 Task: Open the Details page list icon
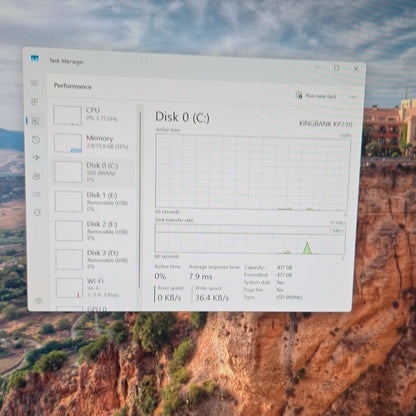click(37, 194)
